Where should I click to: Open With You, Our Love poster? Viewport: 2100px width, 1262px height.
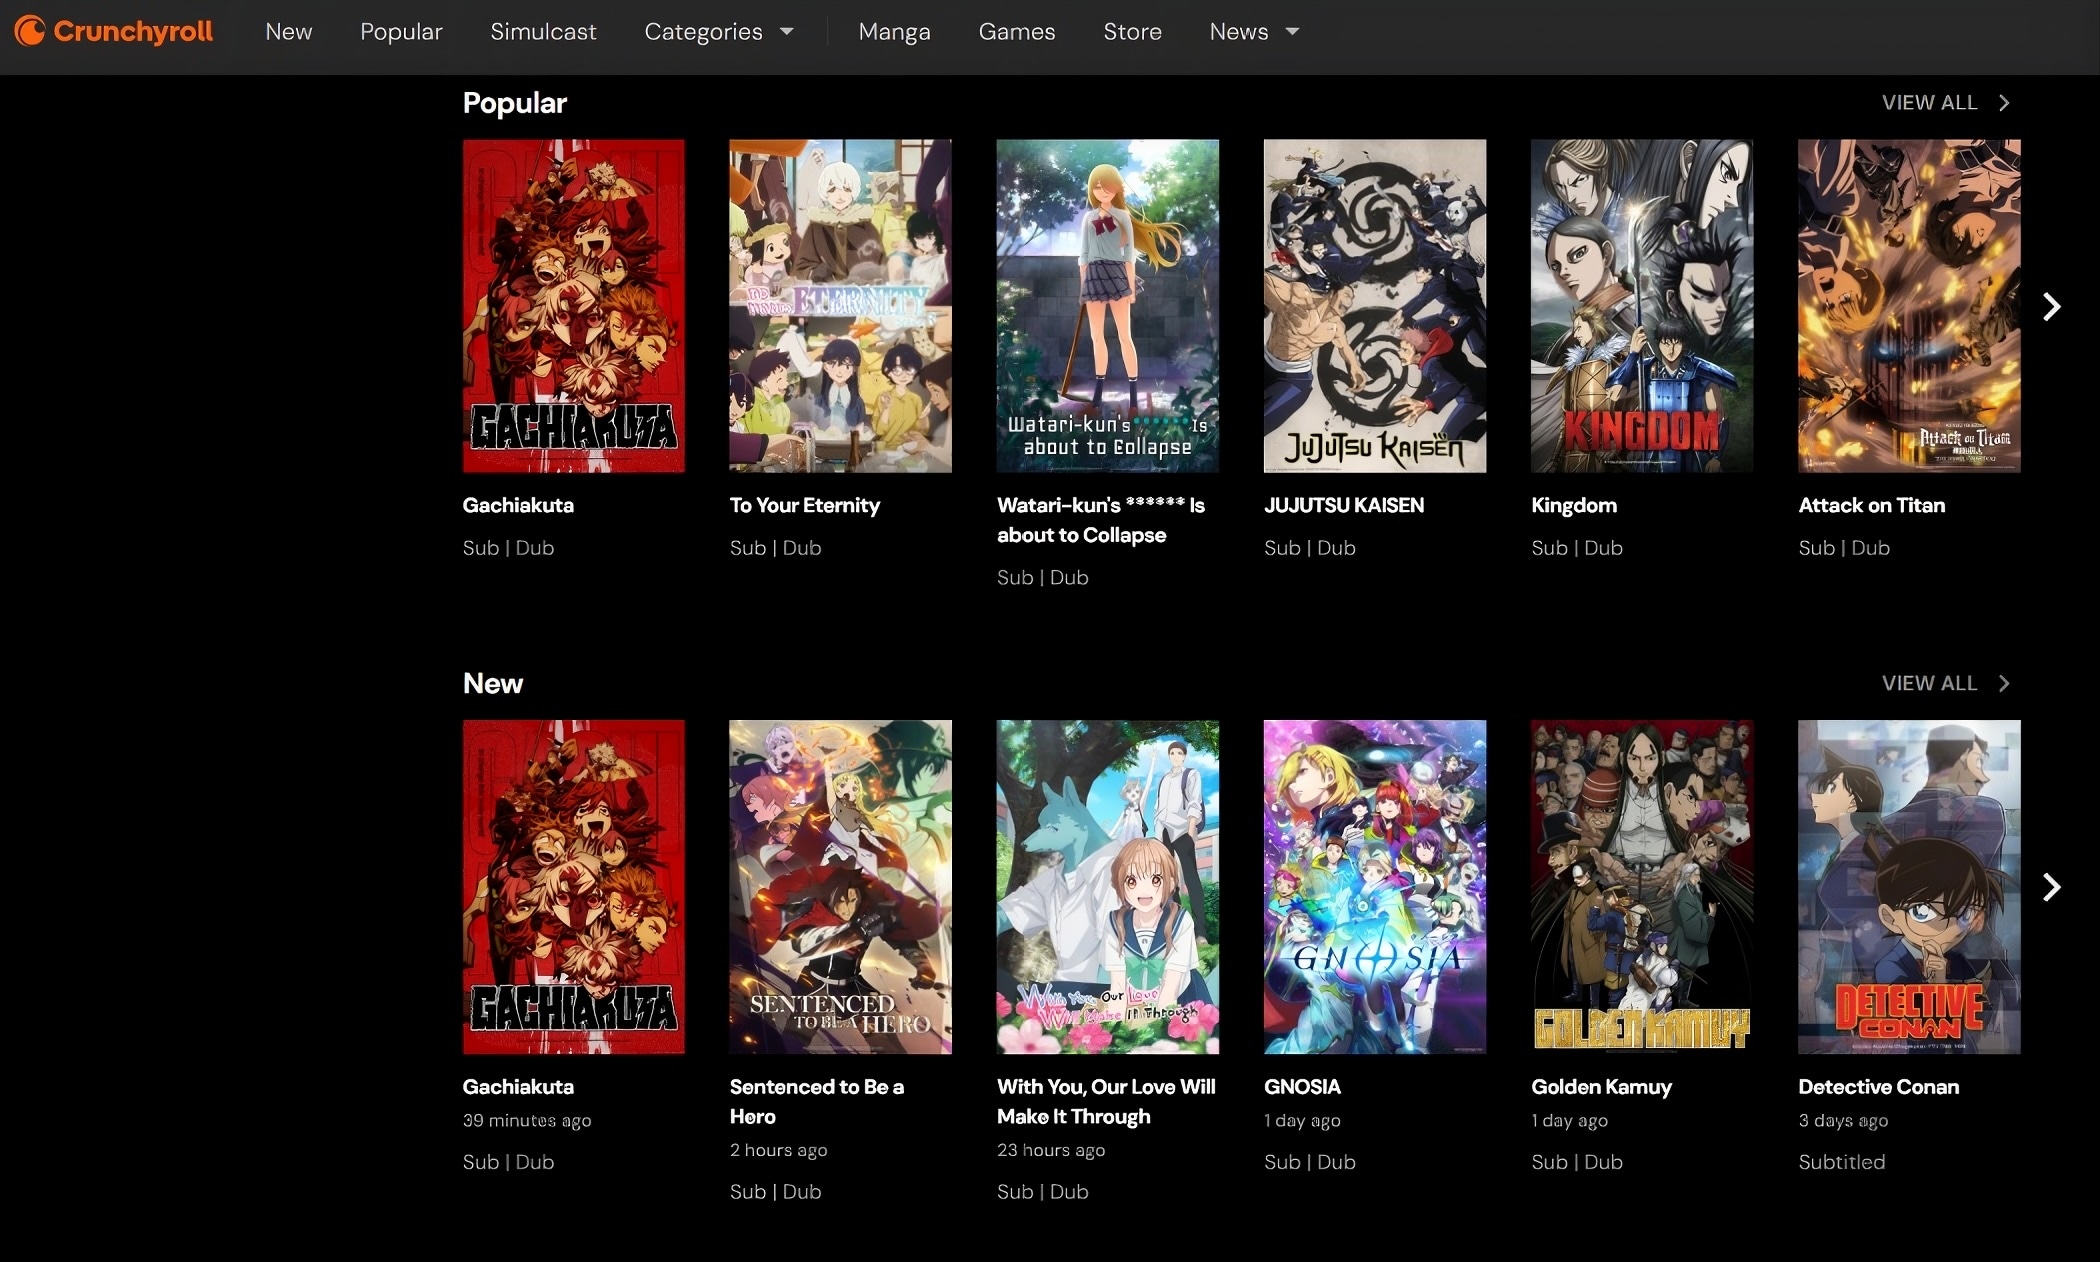point(1108,887)
